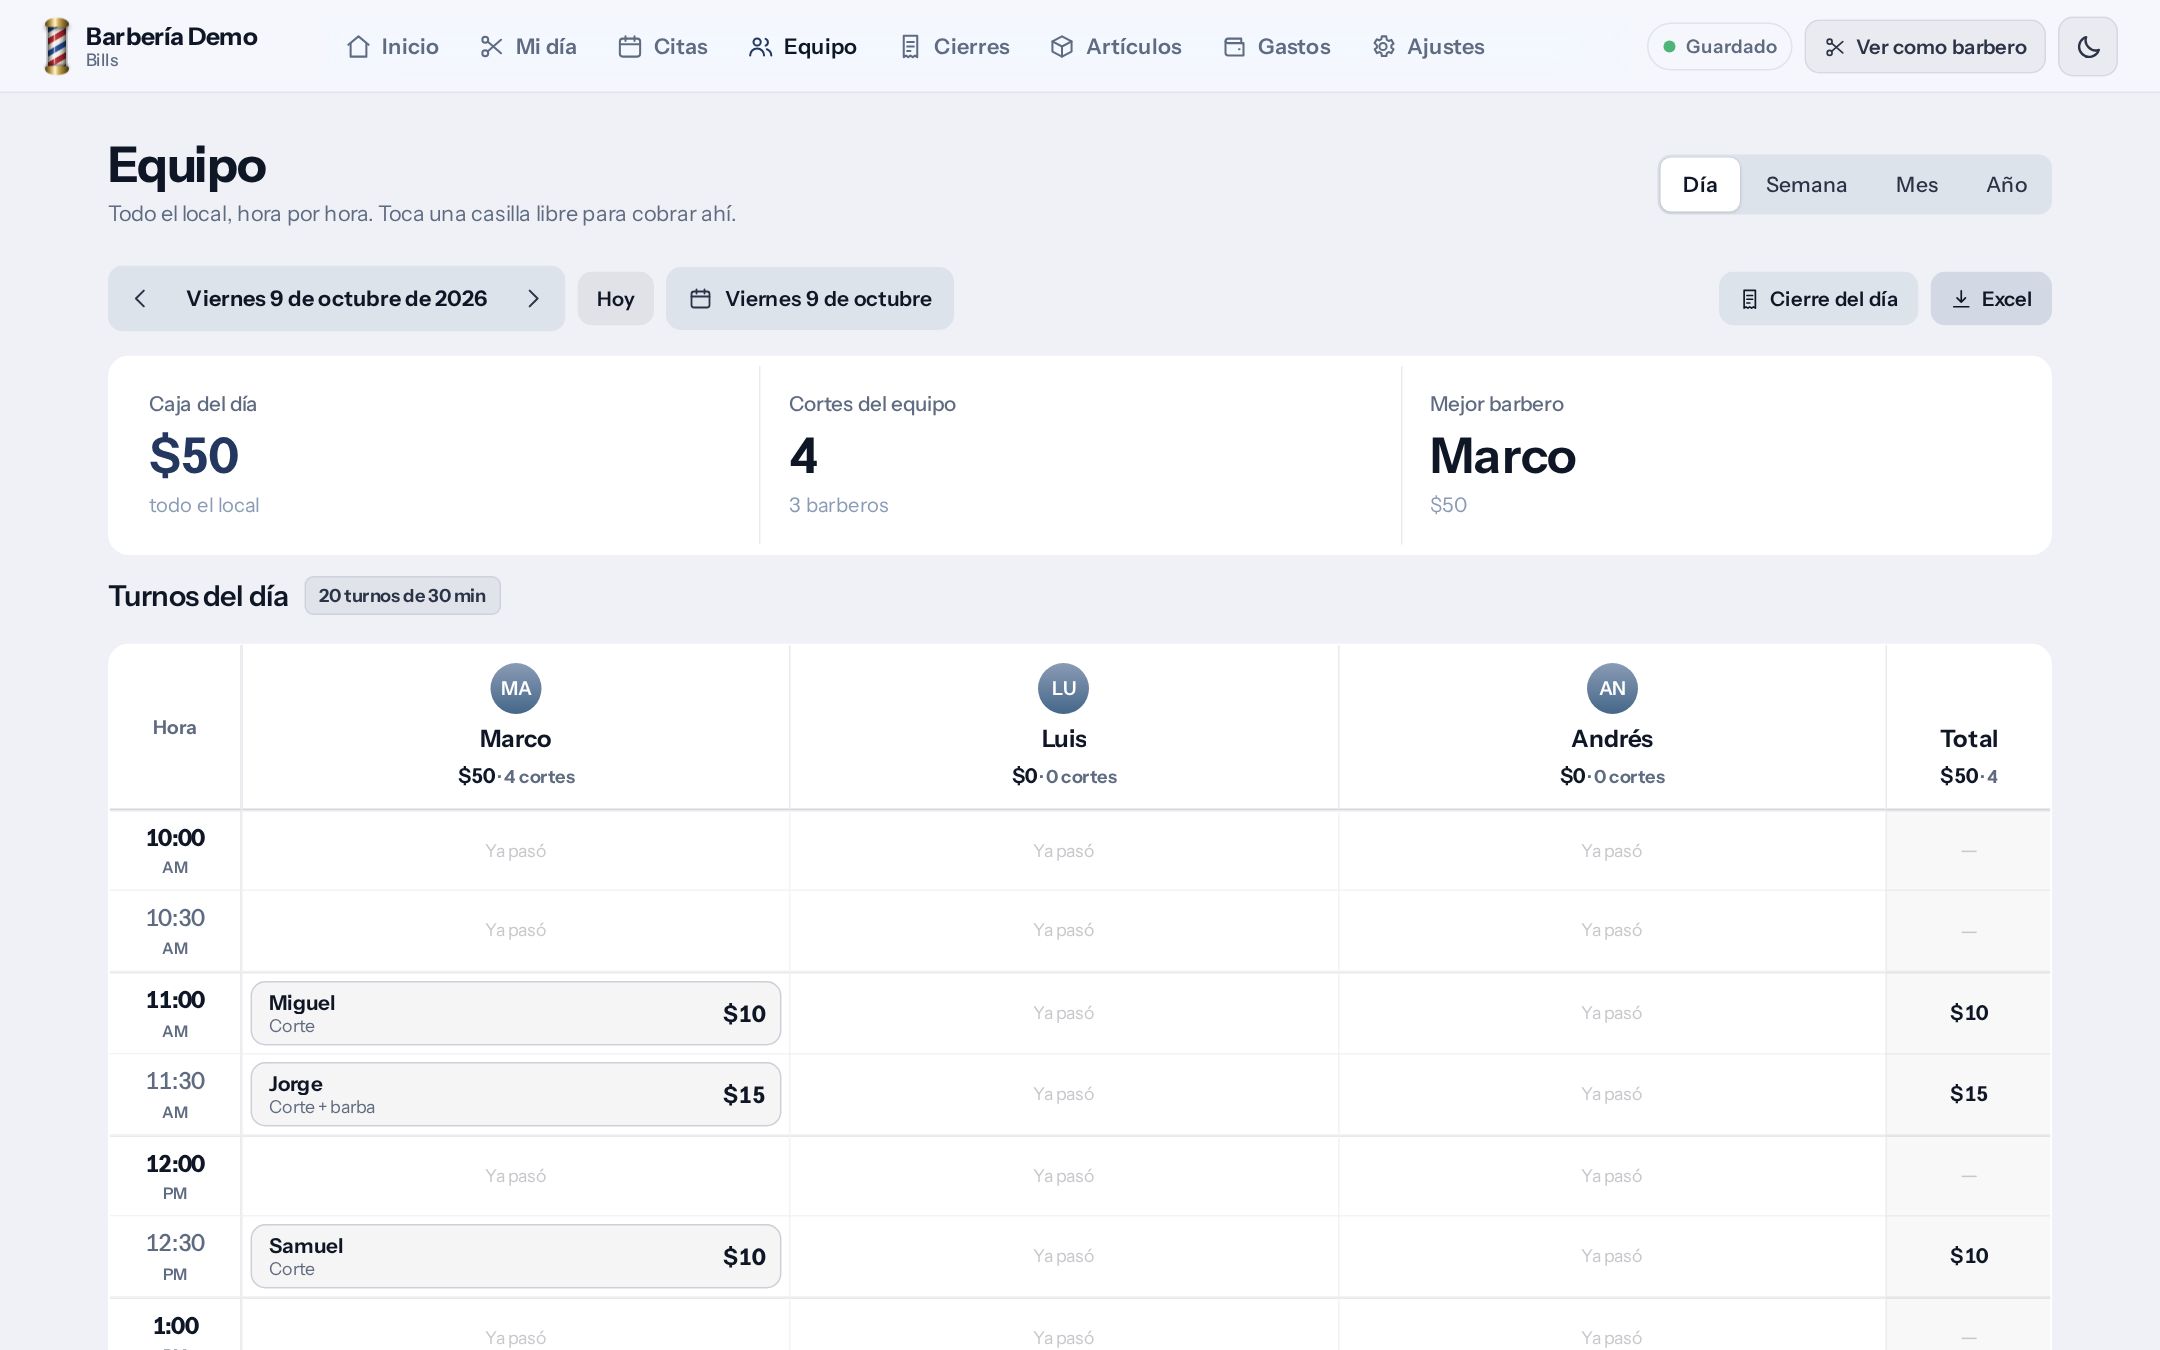Toggle dark mode with the moon icon
The height and width of the screenshot is (1350, 2160).
(x=2088, y=46)
